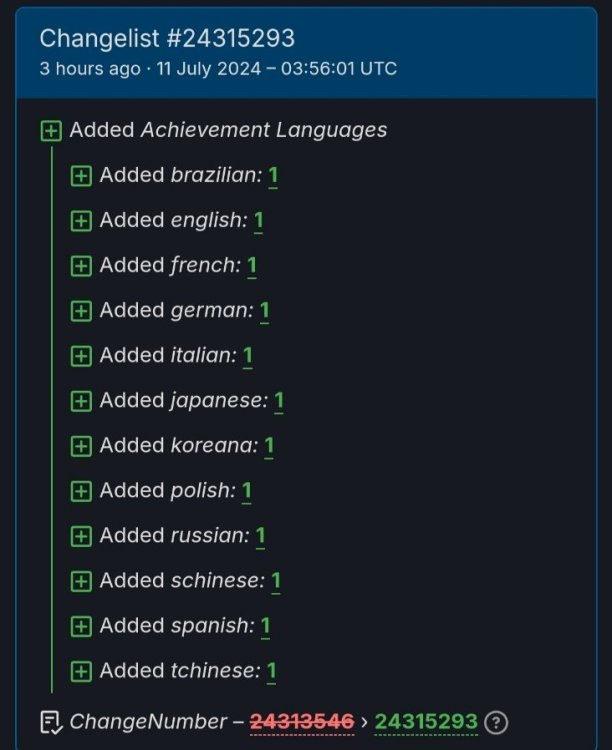Click the value 1 next to schinese
This screenshot has width=612, height=750.
(276, 581)
